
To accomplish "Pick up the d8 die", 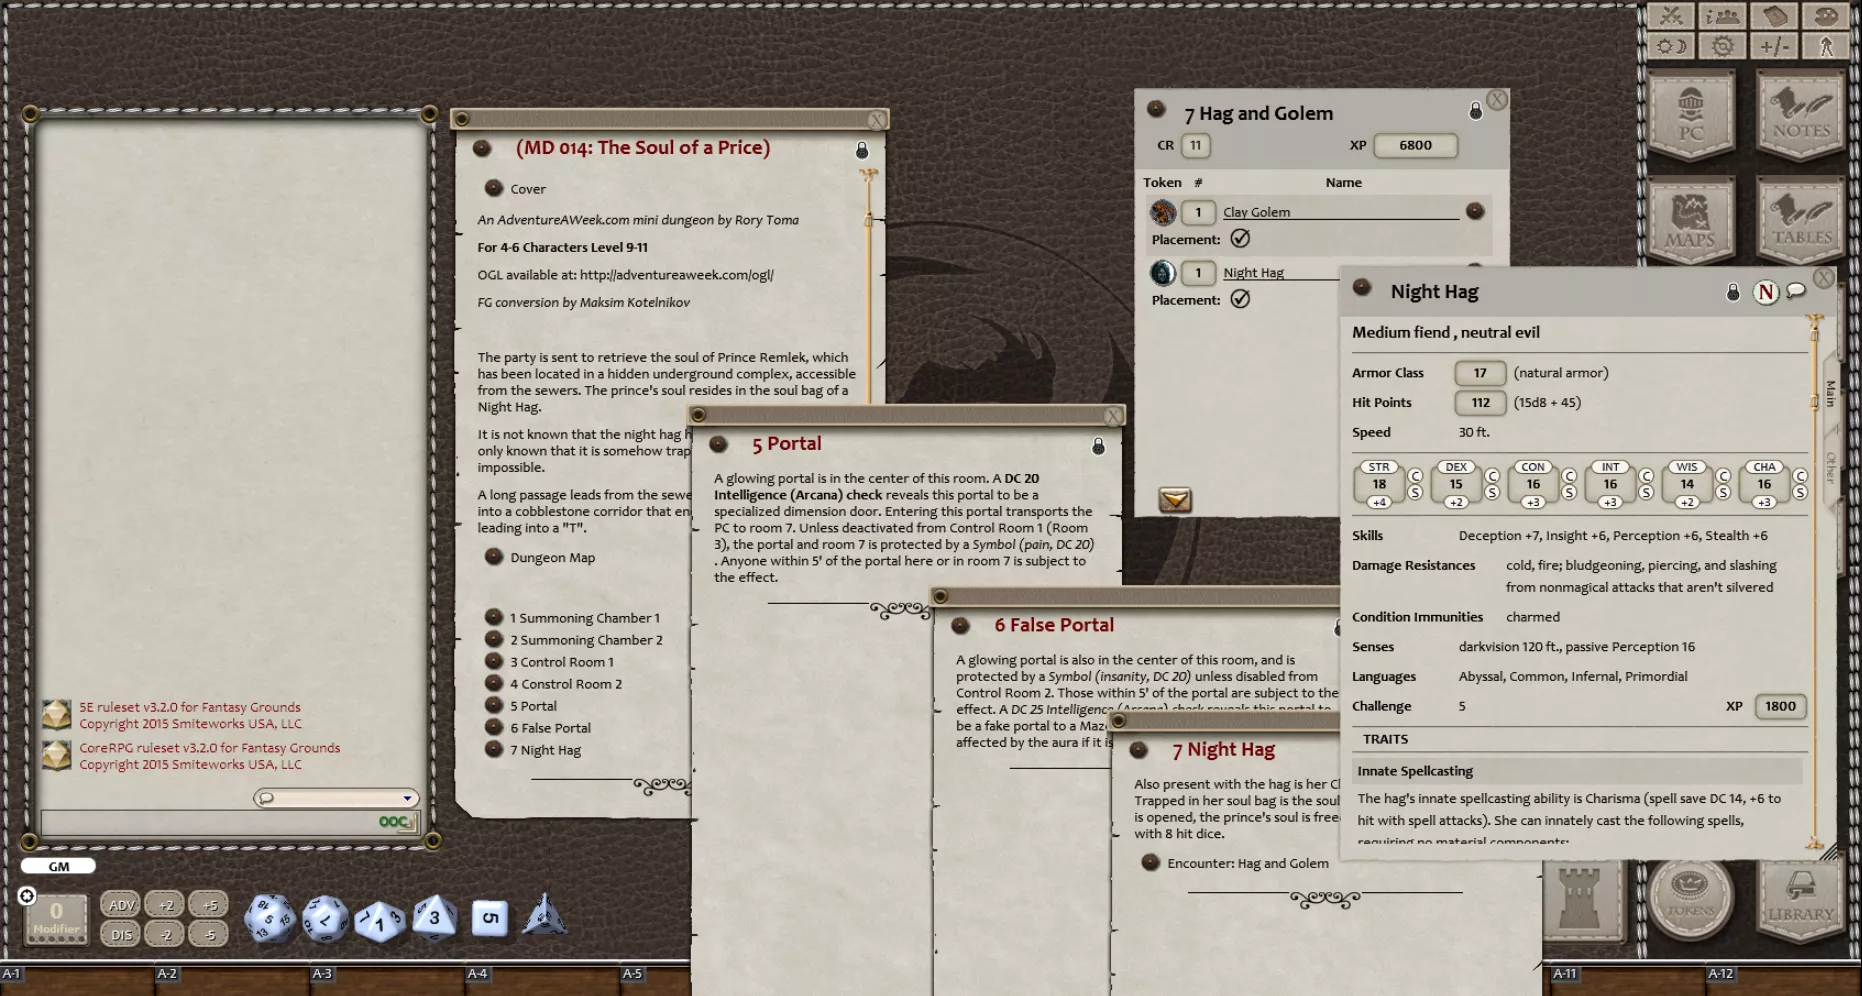I will click(434, 917).
